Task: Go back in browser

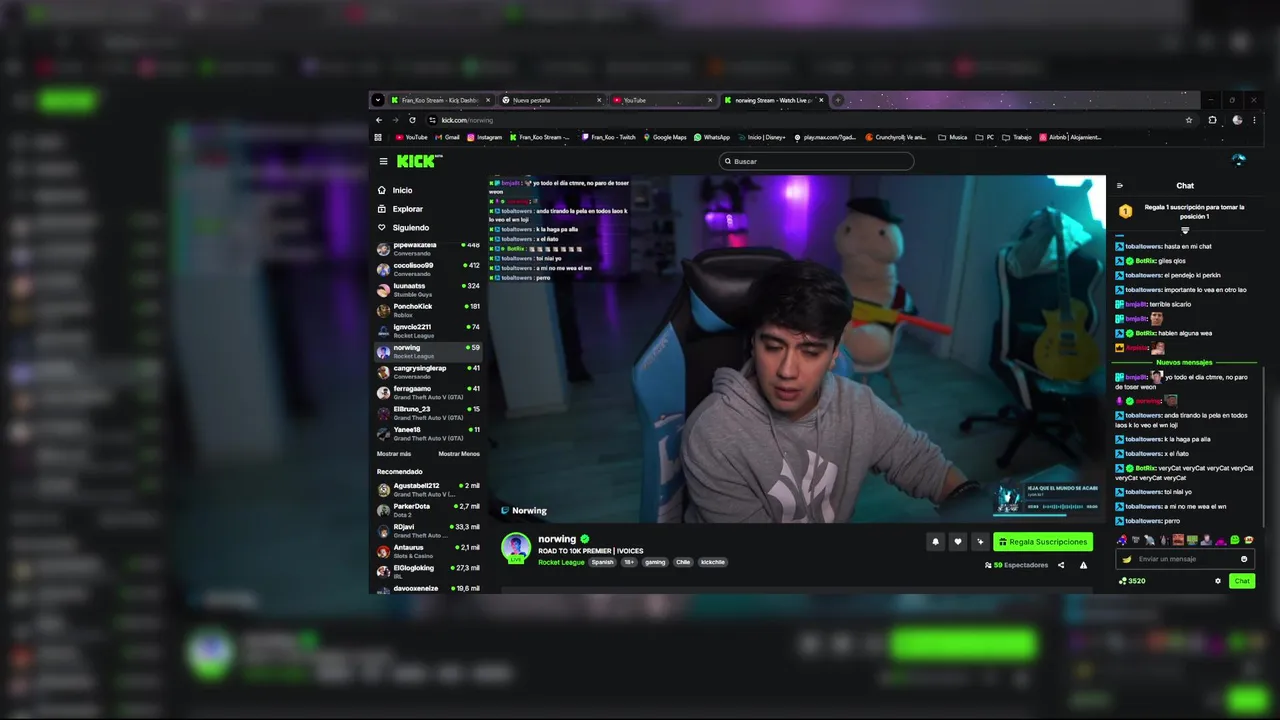Action: click(378, 120)
